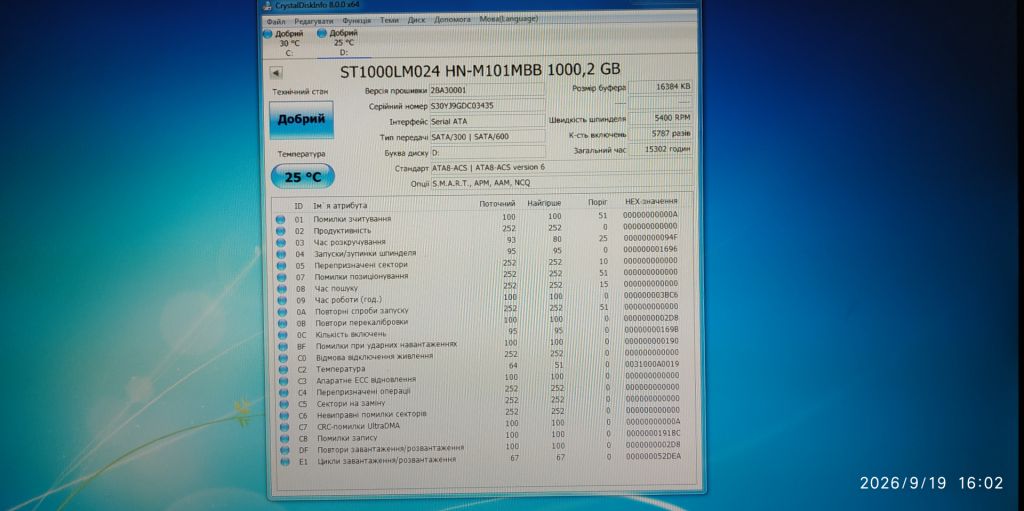Click the Технічний стан label
Image resolution: width=1024 pixels, height=511 pixels.
point(300,92)
